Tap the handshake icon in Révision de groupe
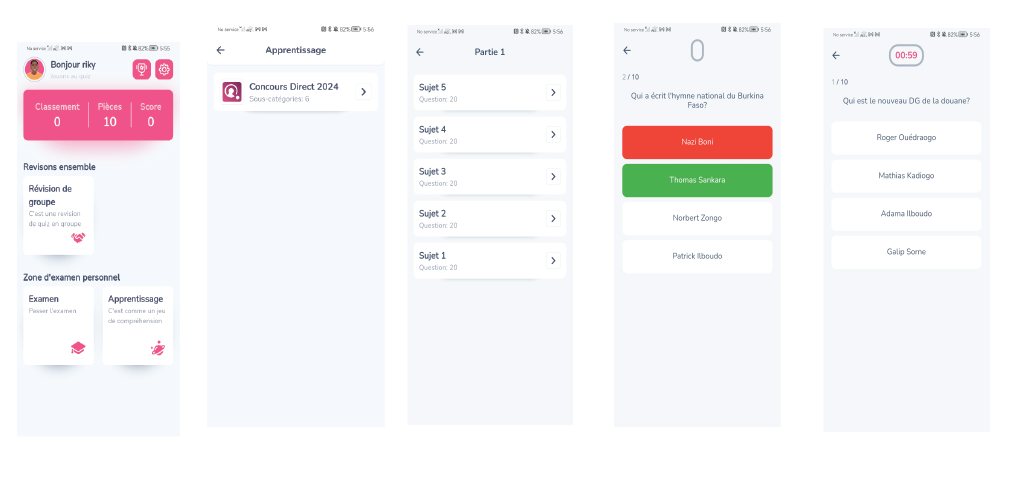Screen dimensions: 1024x500 pyautogui.click(x=78, y=238)
